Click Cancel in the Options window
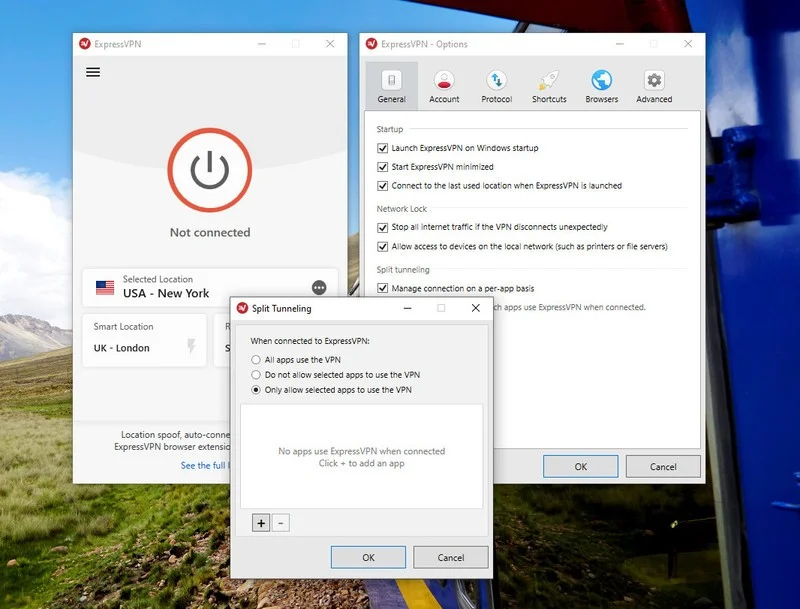Screen dimensions: 800x609 click(663, 467)
